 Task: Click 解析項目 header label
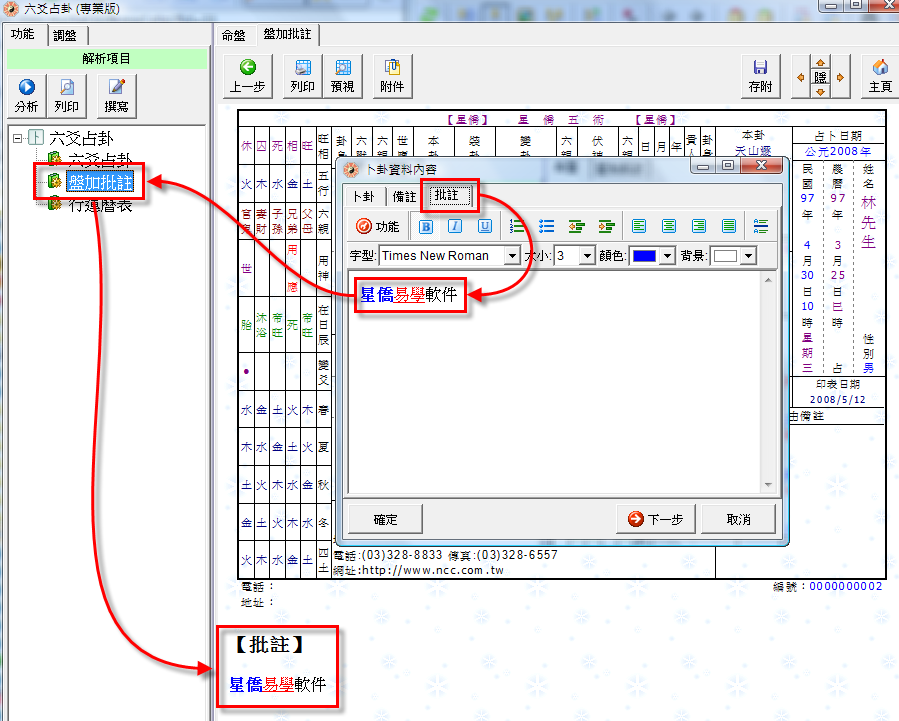pos(107,58)
